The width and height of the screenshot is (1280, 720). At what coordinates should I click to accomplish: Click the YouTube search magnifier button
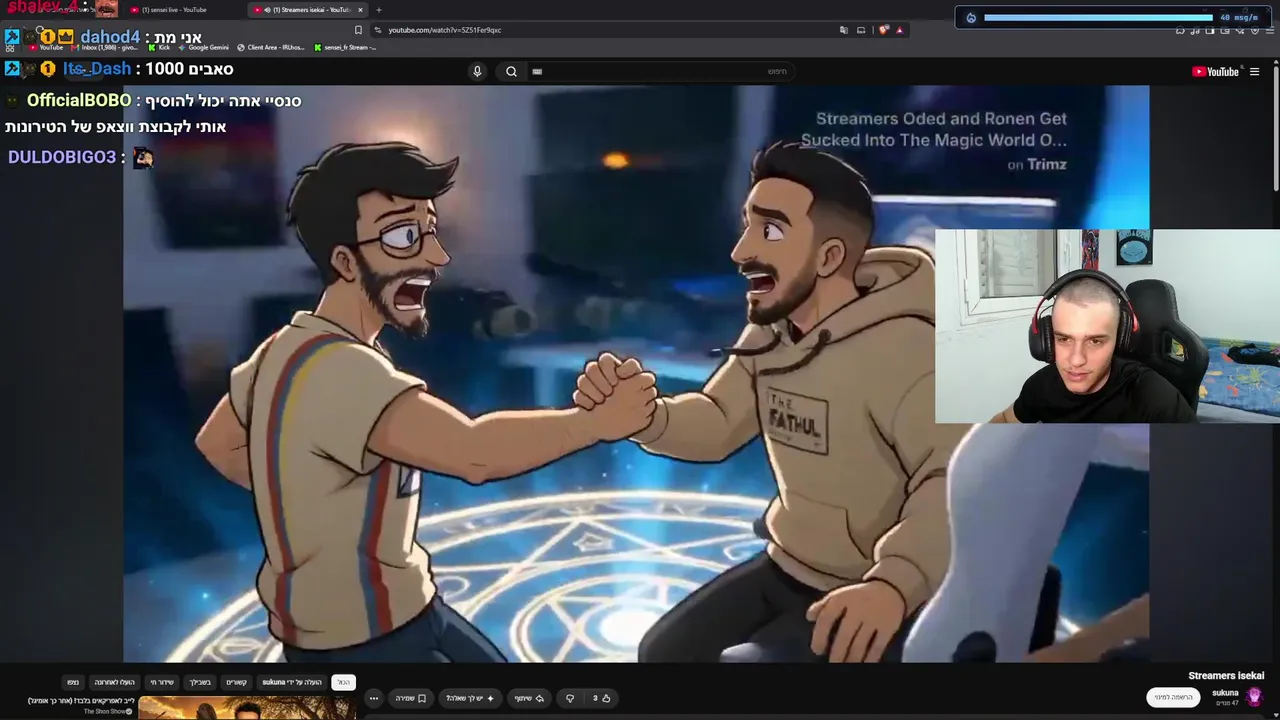pyautogui.click(x=511, y=71)
